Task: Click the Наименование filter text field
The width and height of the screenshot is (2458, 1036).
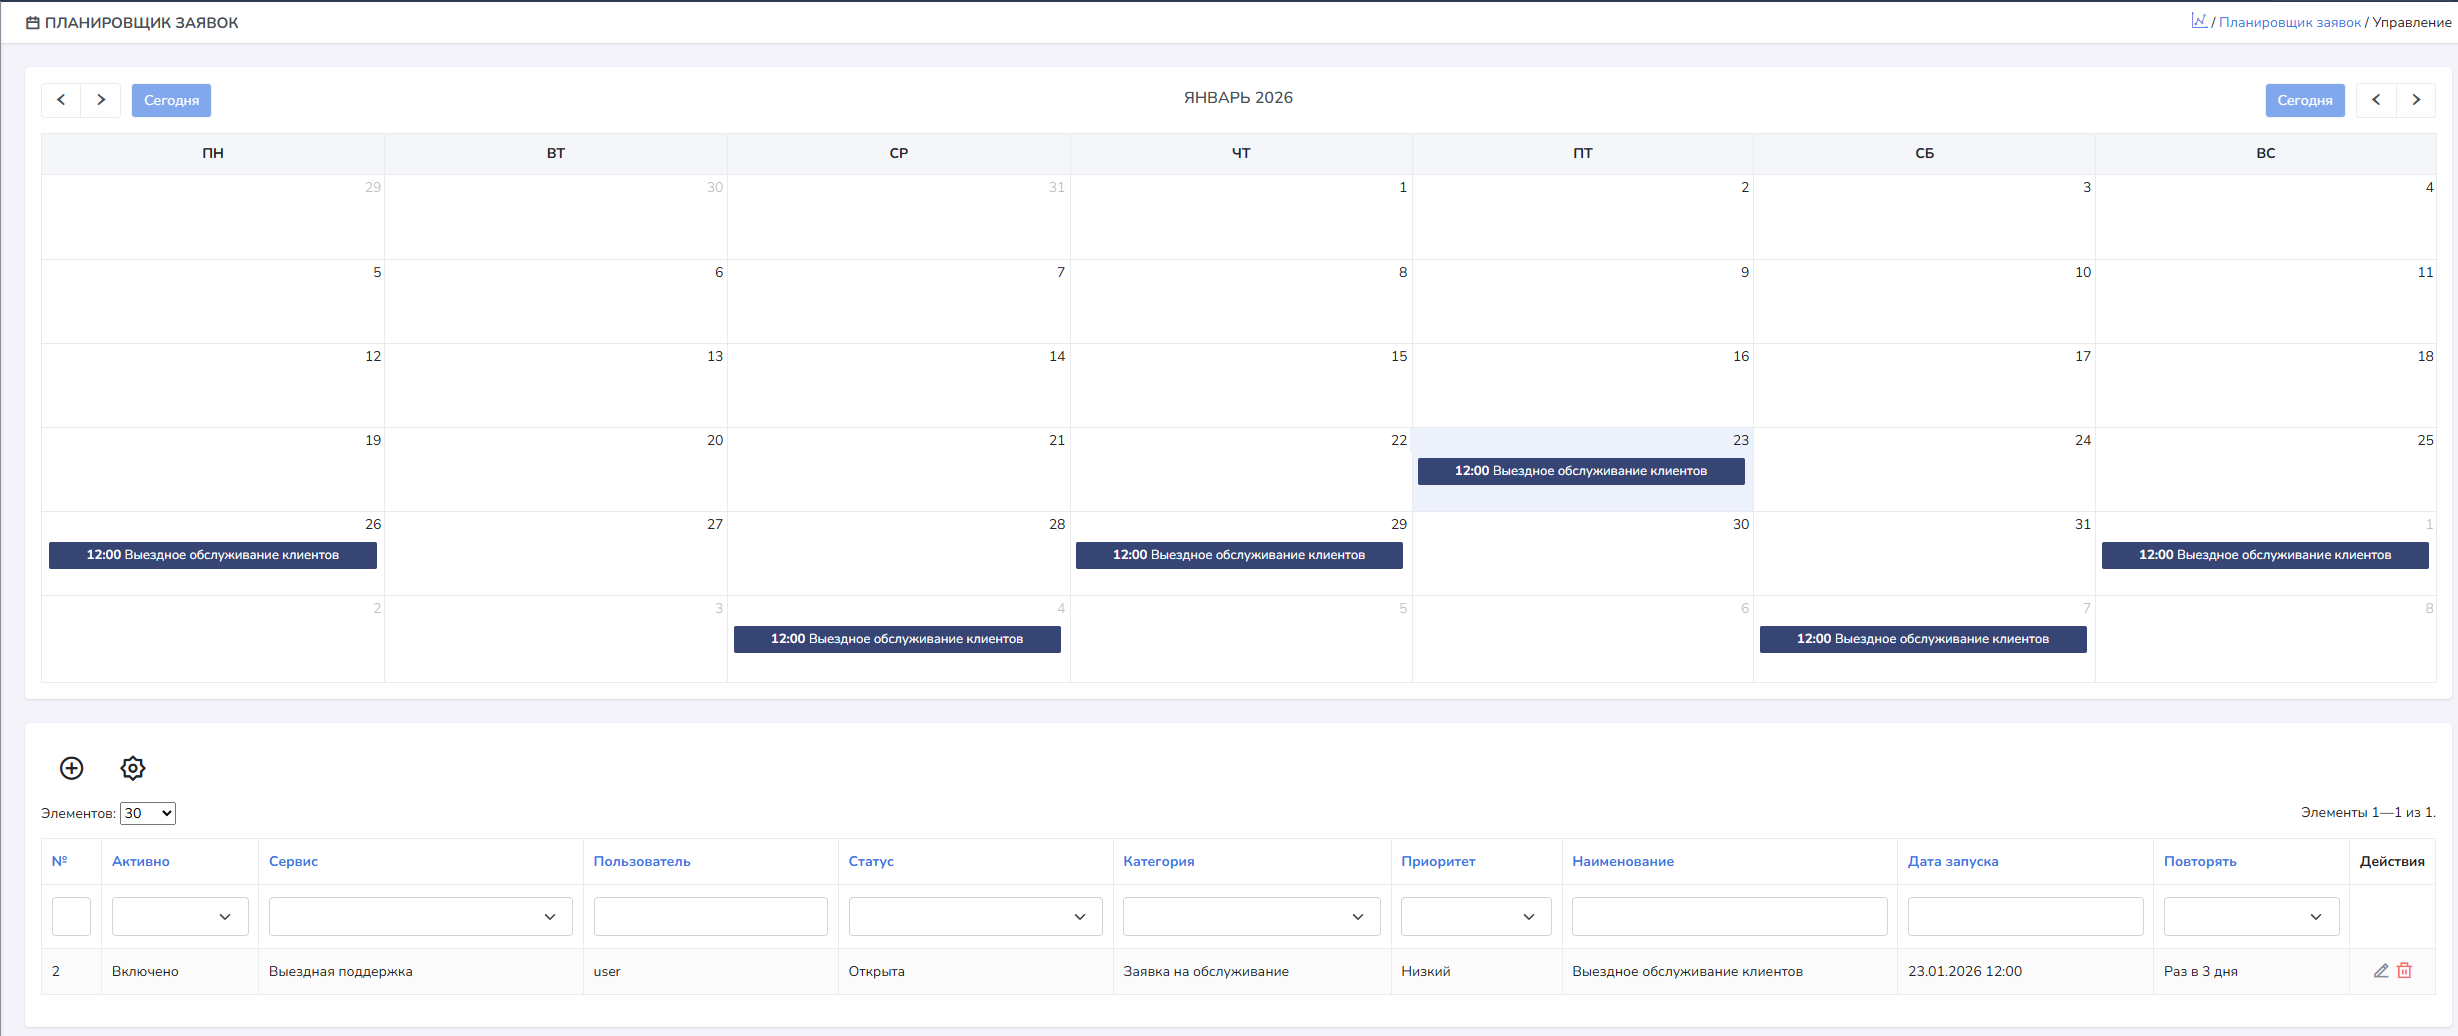Action: (1729, 917)
